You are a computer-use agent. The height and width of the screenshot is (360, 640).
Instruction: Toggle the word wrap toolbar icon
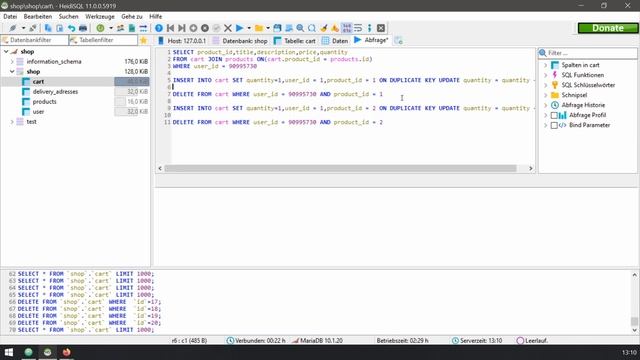click(358, 28)
